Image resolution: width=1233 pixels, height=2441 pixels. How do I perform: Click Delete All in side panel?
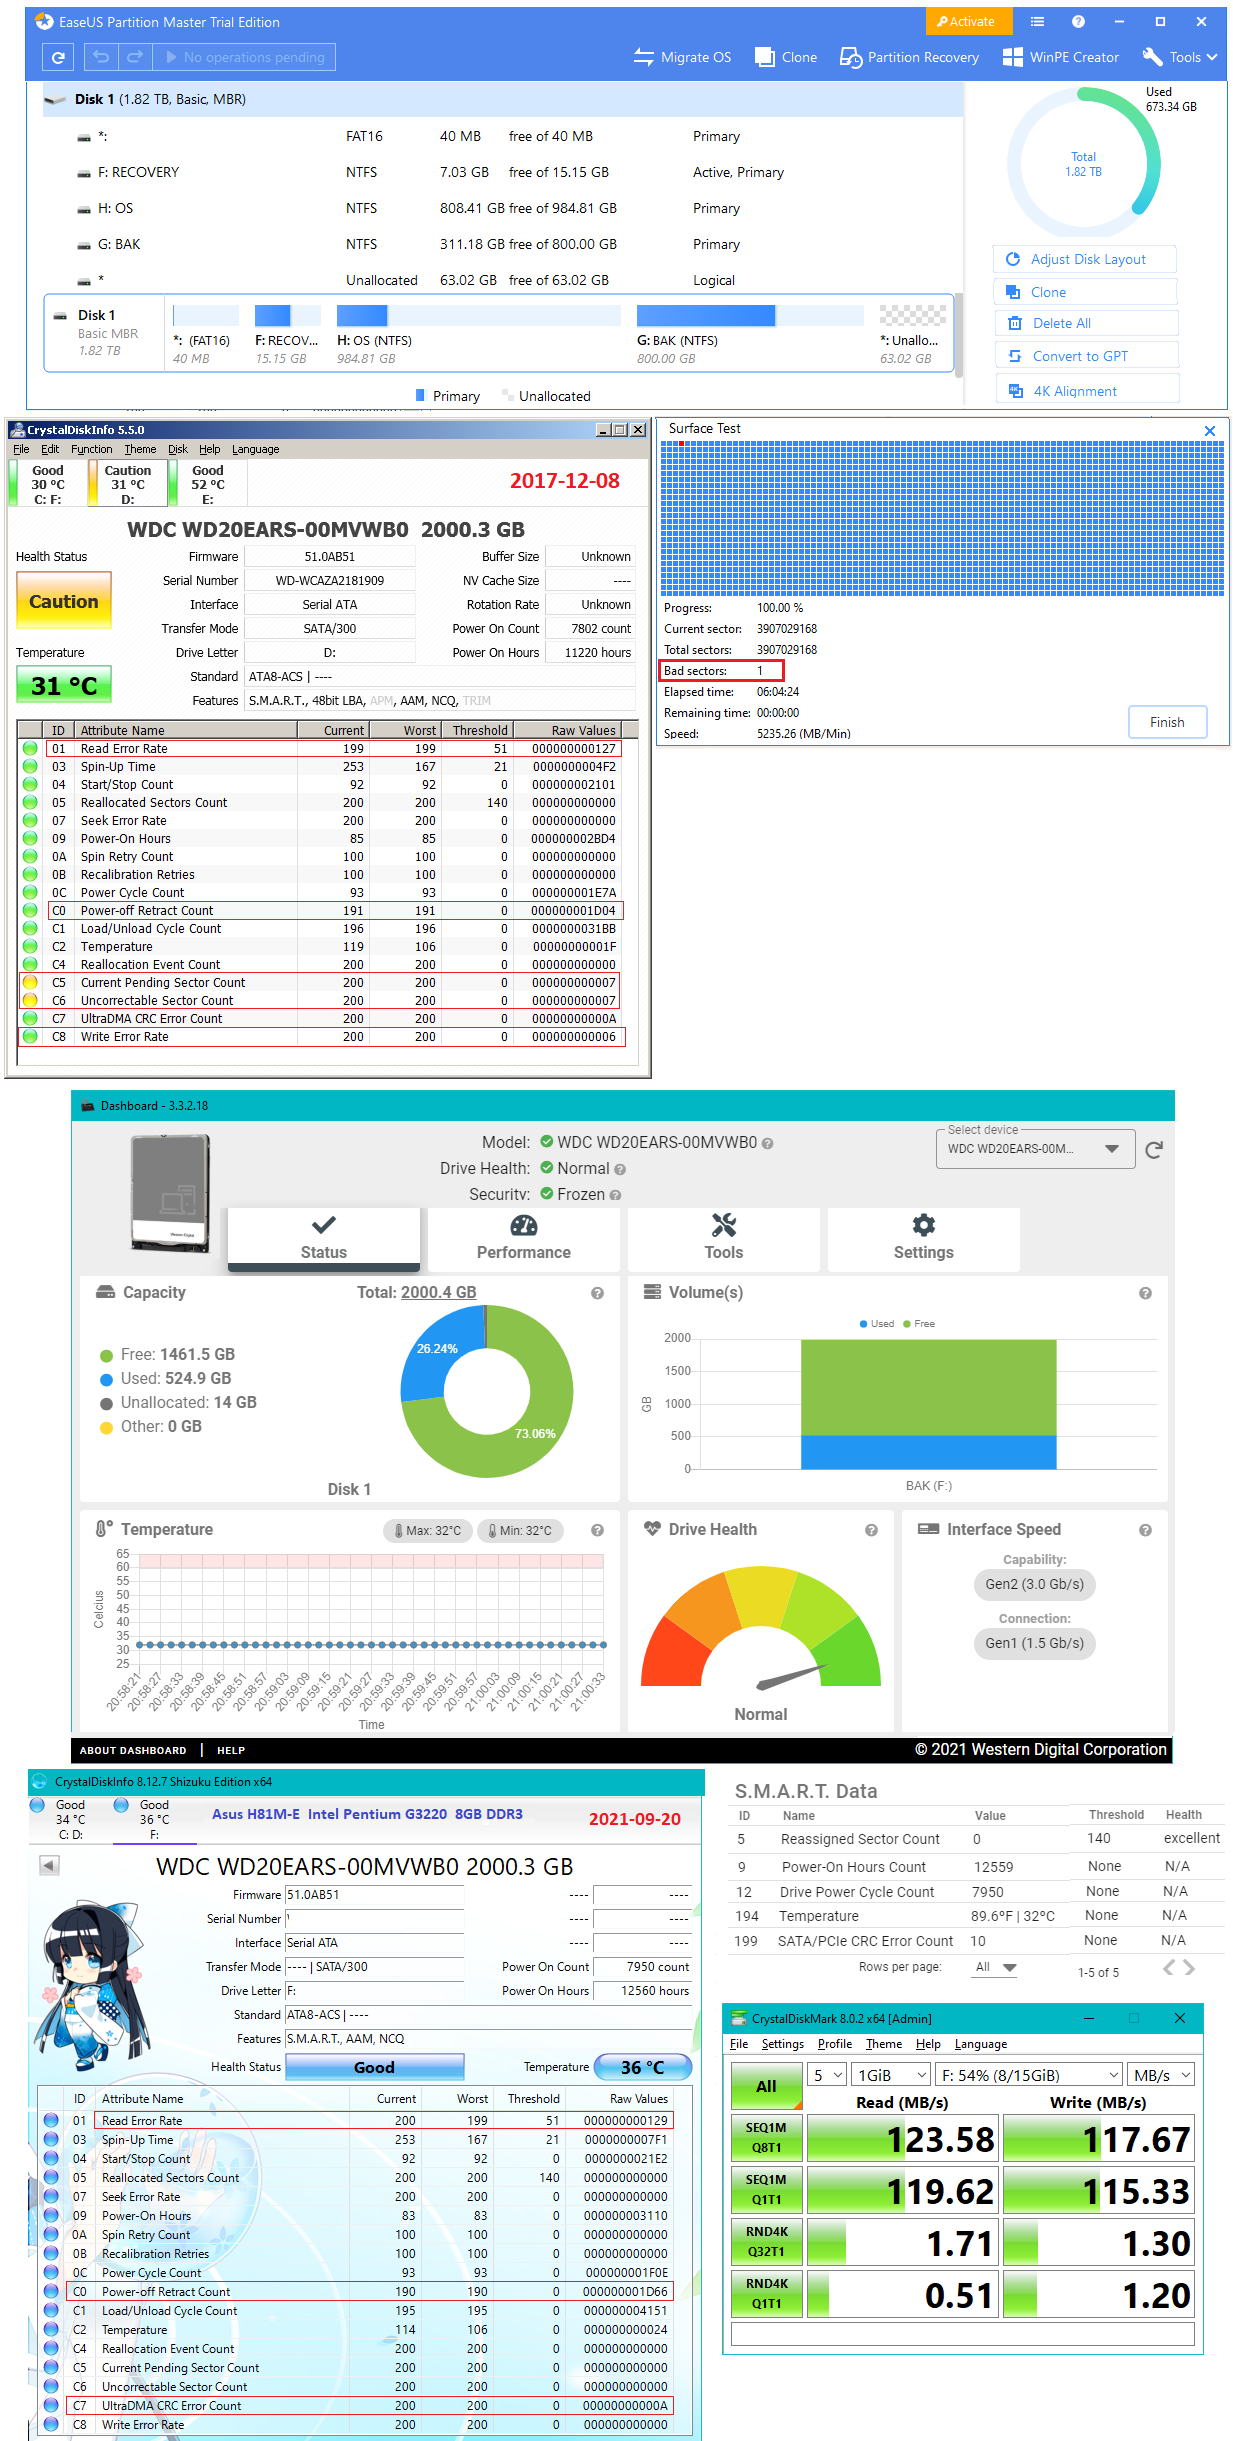coord(1085,323)
